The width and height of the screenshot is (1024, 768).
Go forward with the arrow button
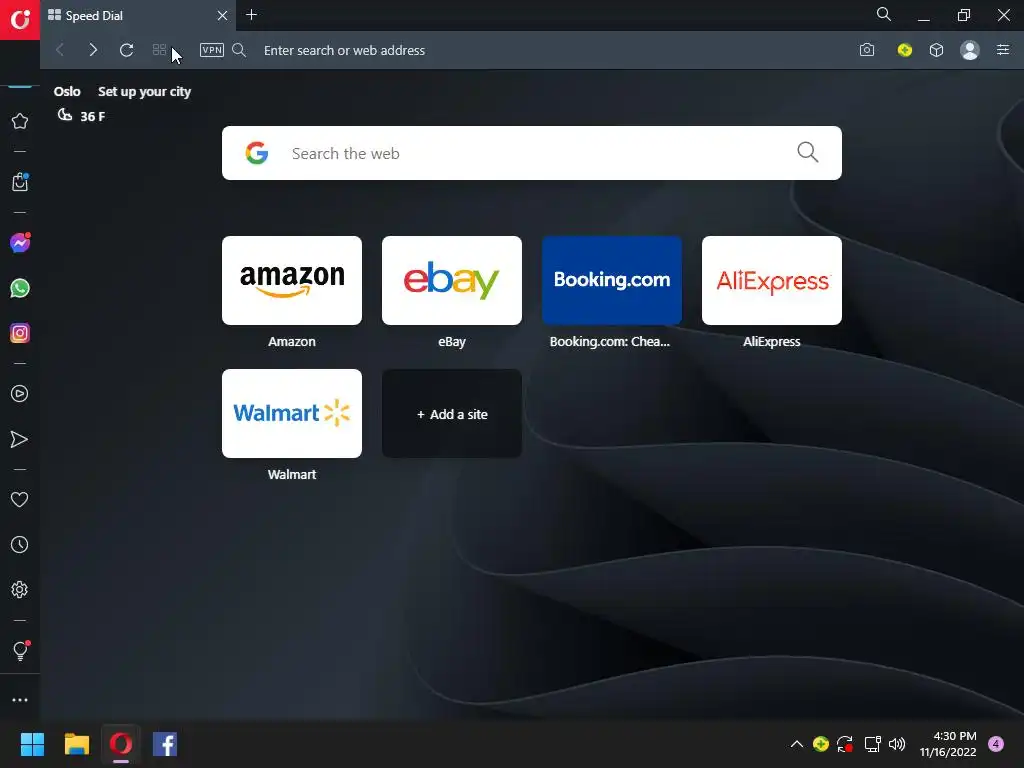tap(93, 50)
